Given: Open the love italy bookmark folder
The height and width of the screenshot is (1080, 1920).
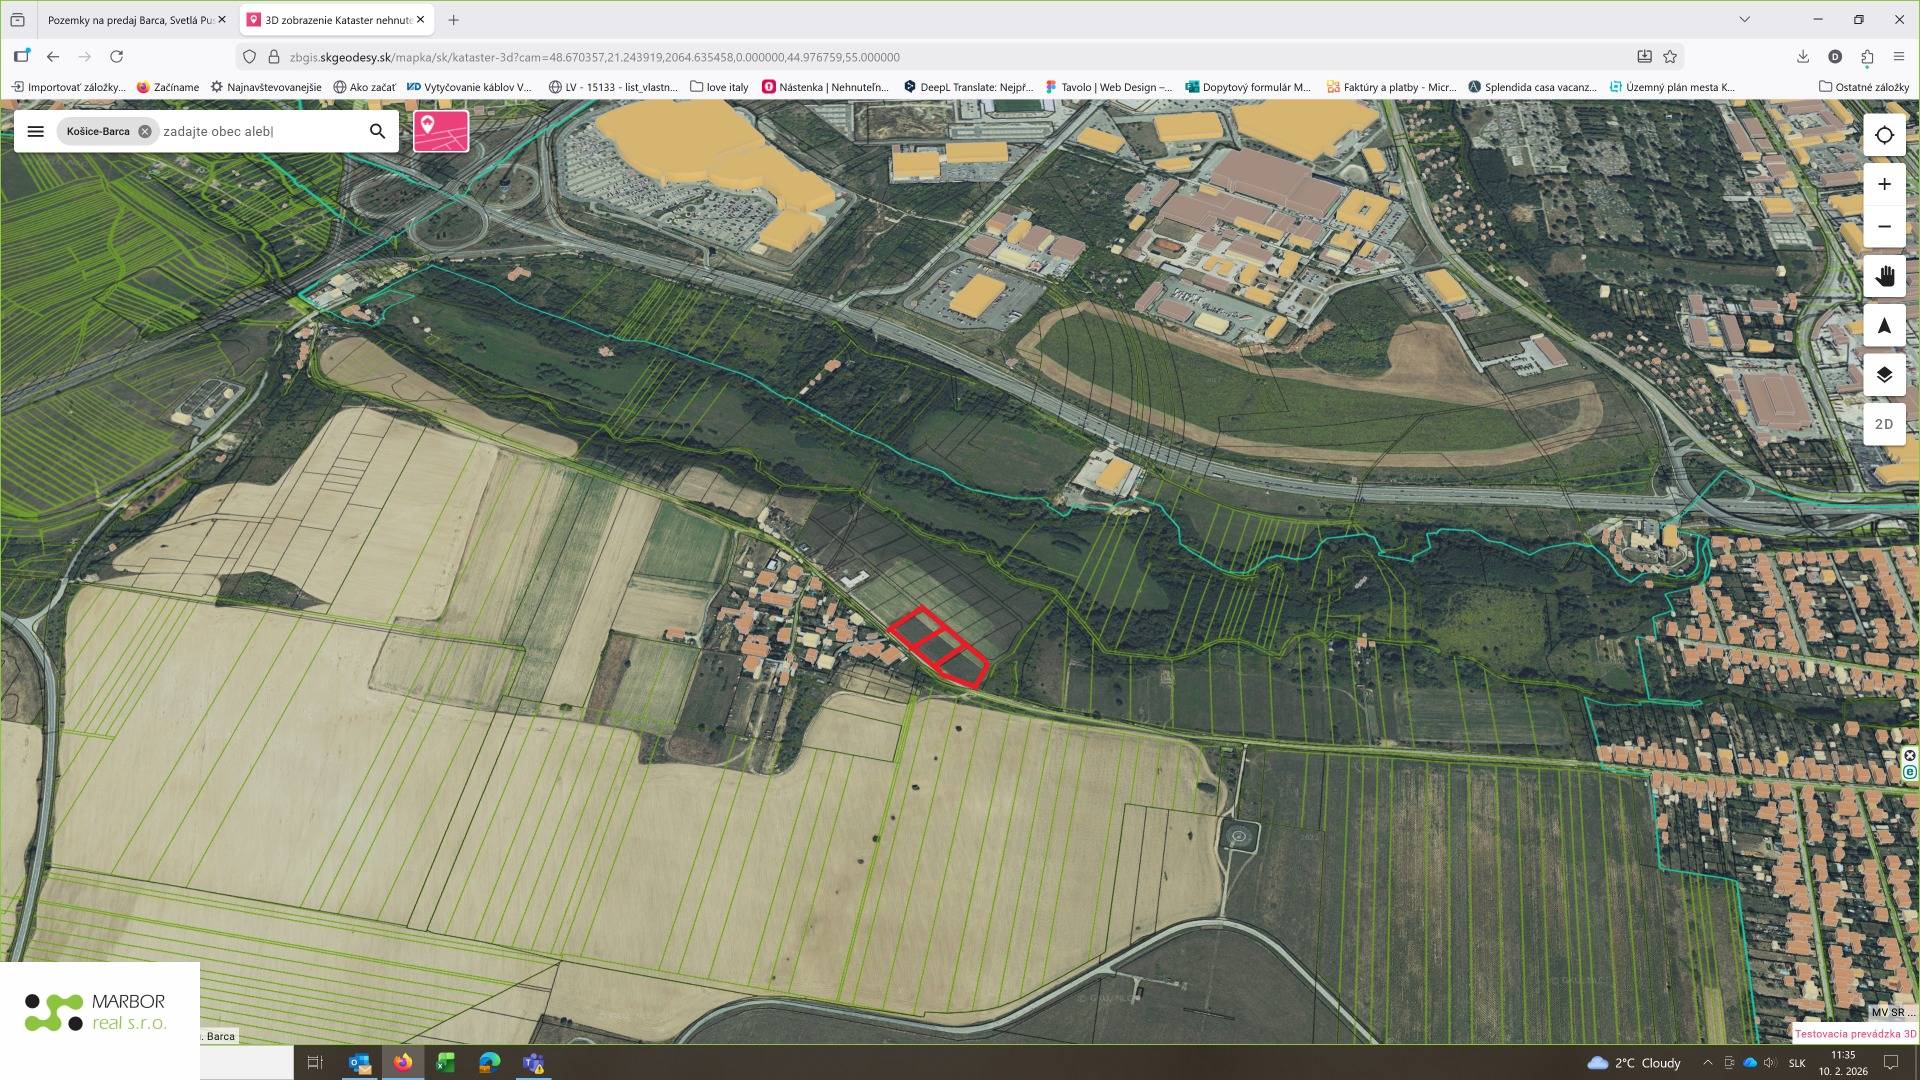Looking at the screenshot, I should click(x=719, y=87).
